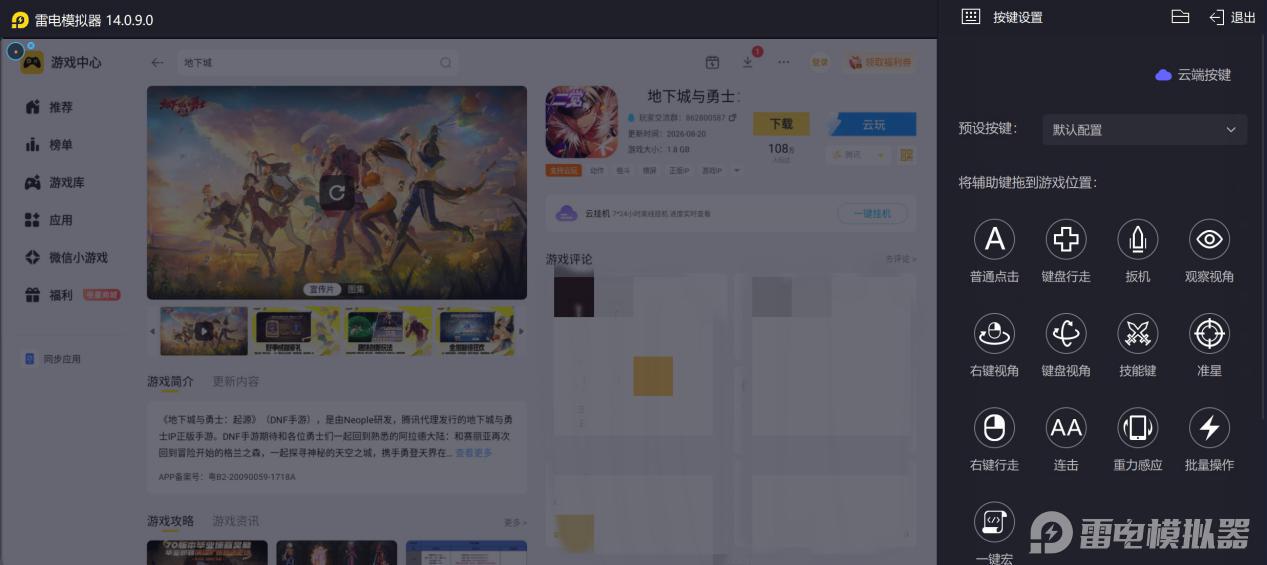Screen dimensions: 1267x565
Task: Open the calendar check-in icon
Action: click(712, 62)
